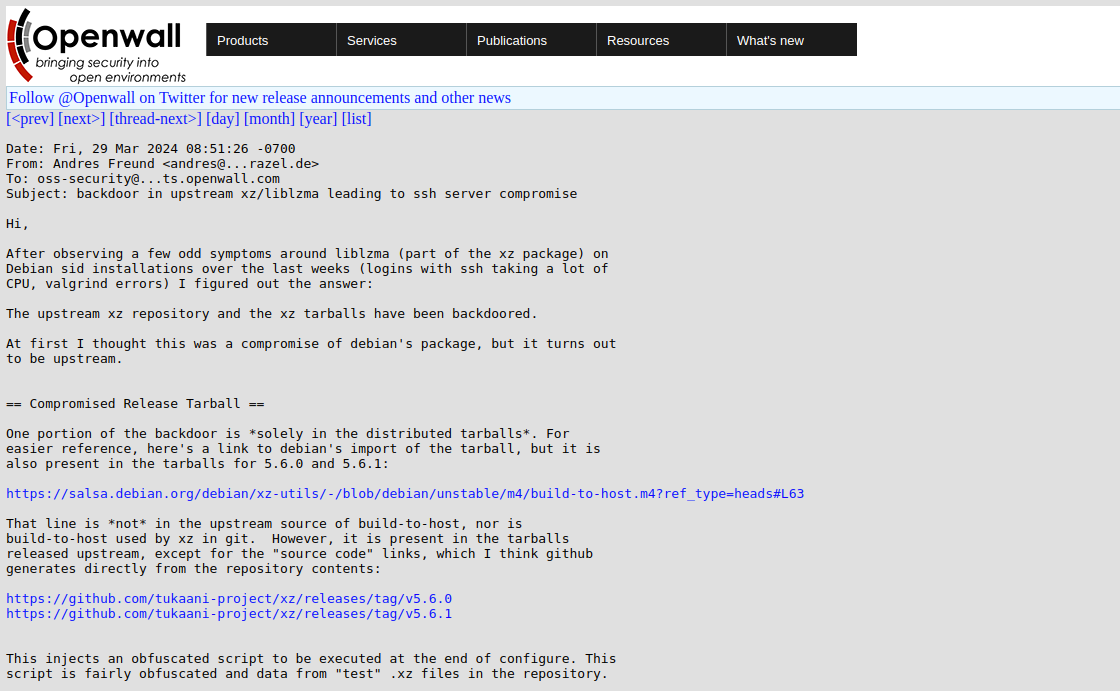Open the What's new menu

tap(791, 40)
